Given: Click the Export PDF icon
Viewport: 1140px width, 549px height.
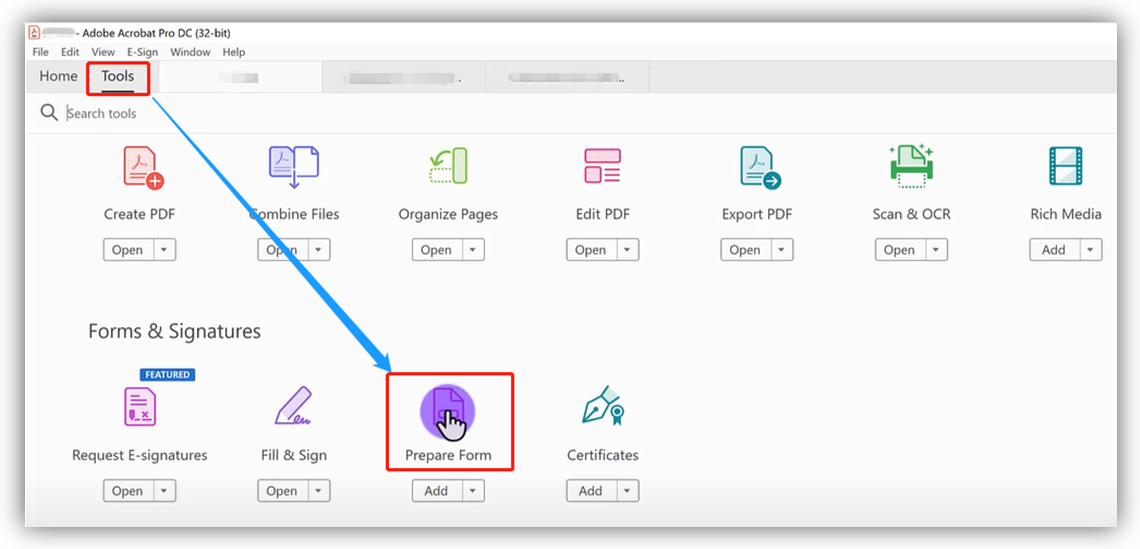Looking at the screenshot, I should coord(760,167).
